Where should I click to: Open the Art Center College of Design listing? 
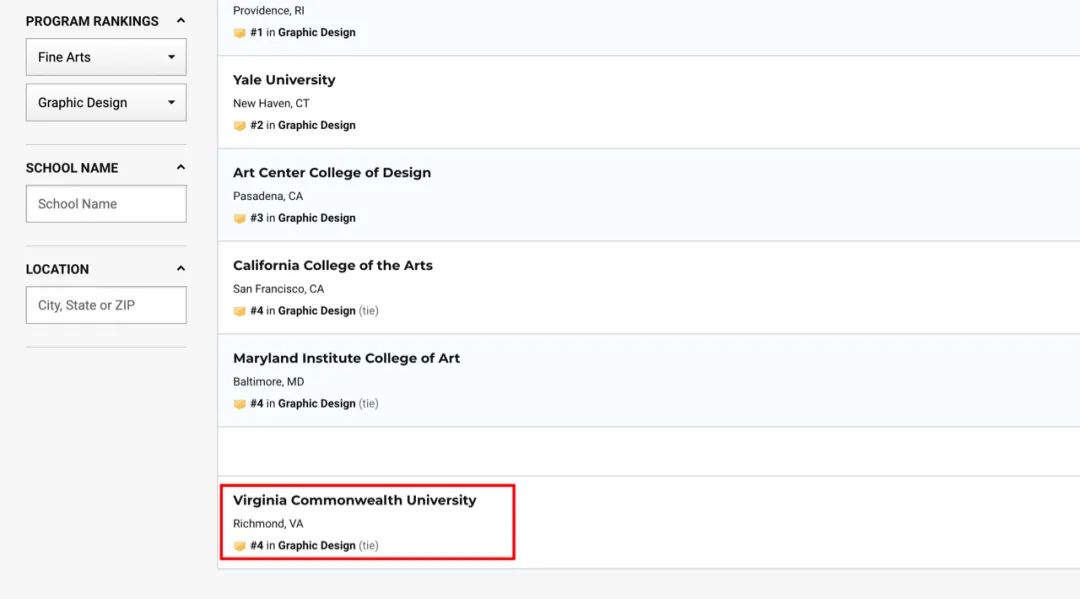(332, 173)
